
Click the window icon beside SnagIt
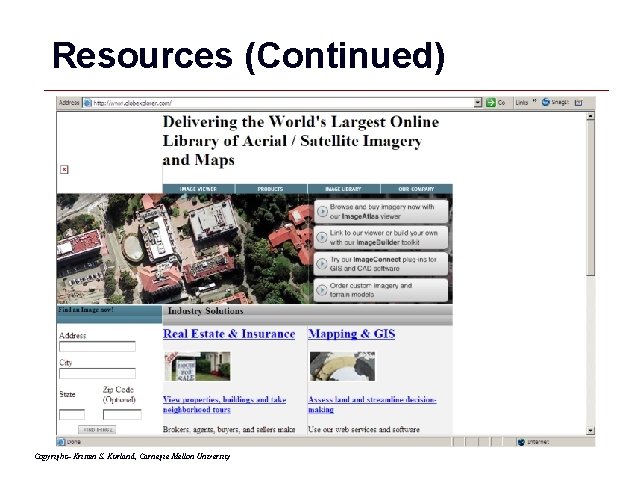click(578, 103)
